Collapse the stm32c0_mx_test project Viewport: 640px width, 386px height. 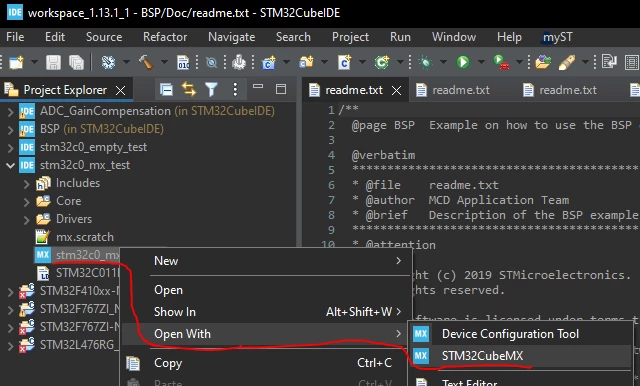click(11, 165)
